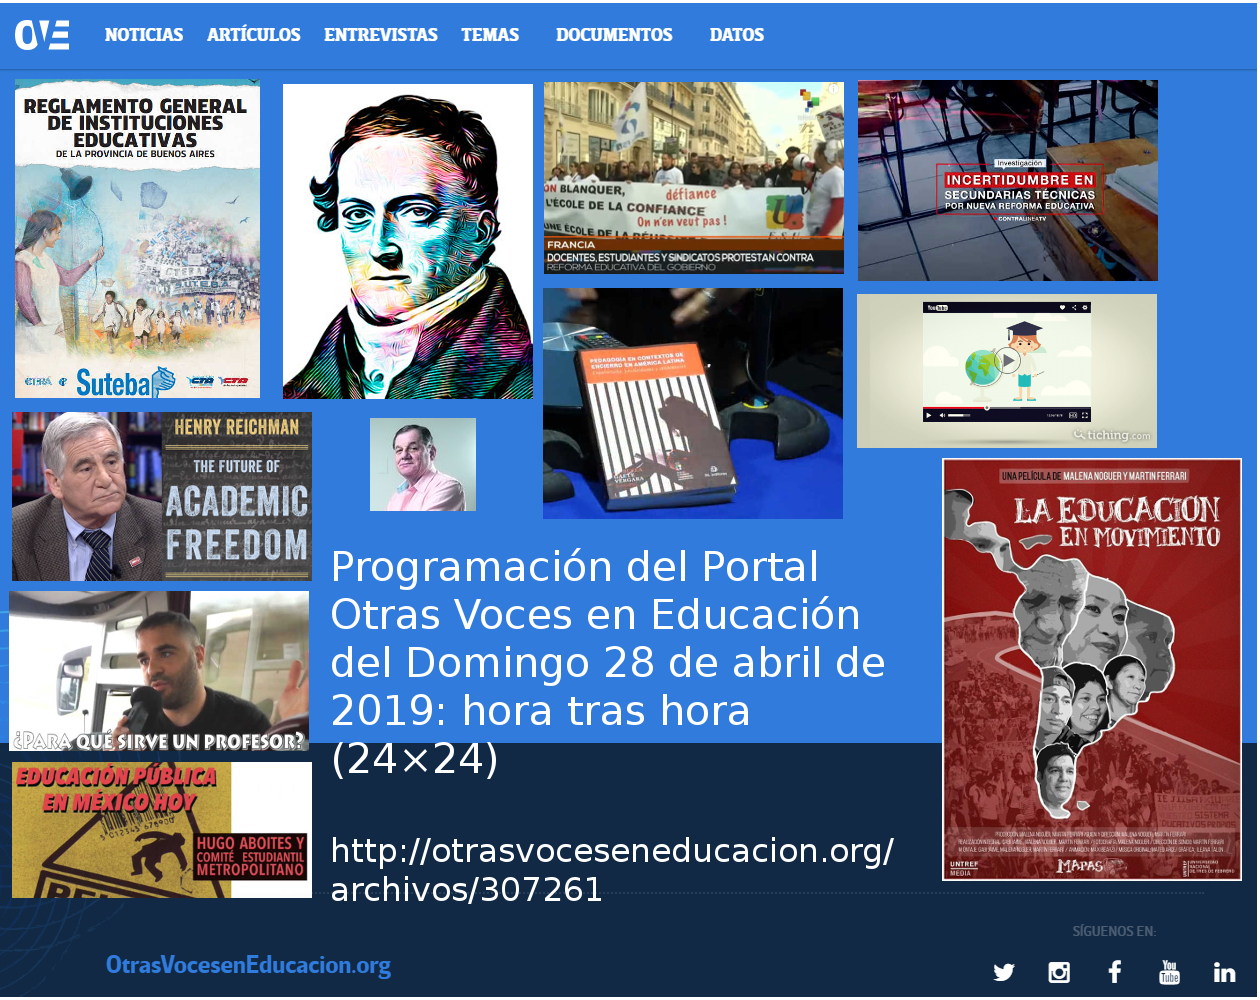Open La Educación en Movimiento poster
The width and height of the screenshot is (1260, 1000).
coord(1092,669)
